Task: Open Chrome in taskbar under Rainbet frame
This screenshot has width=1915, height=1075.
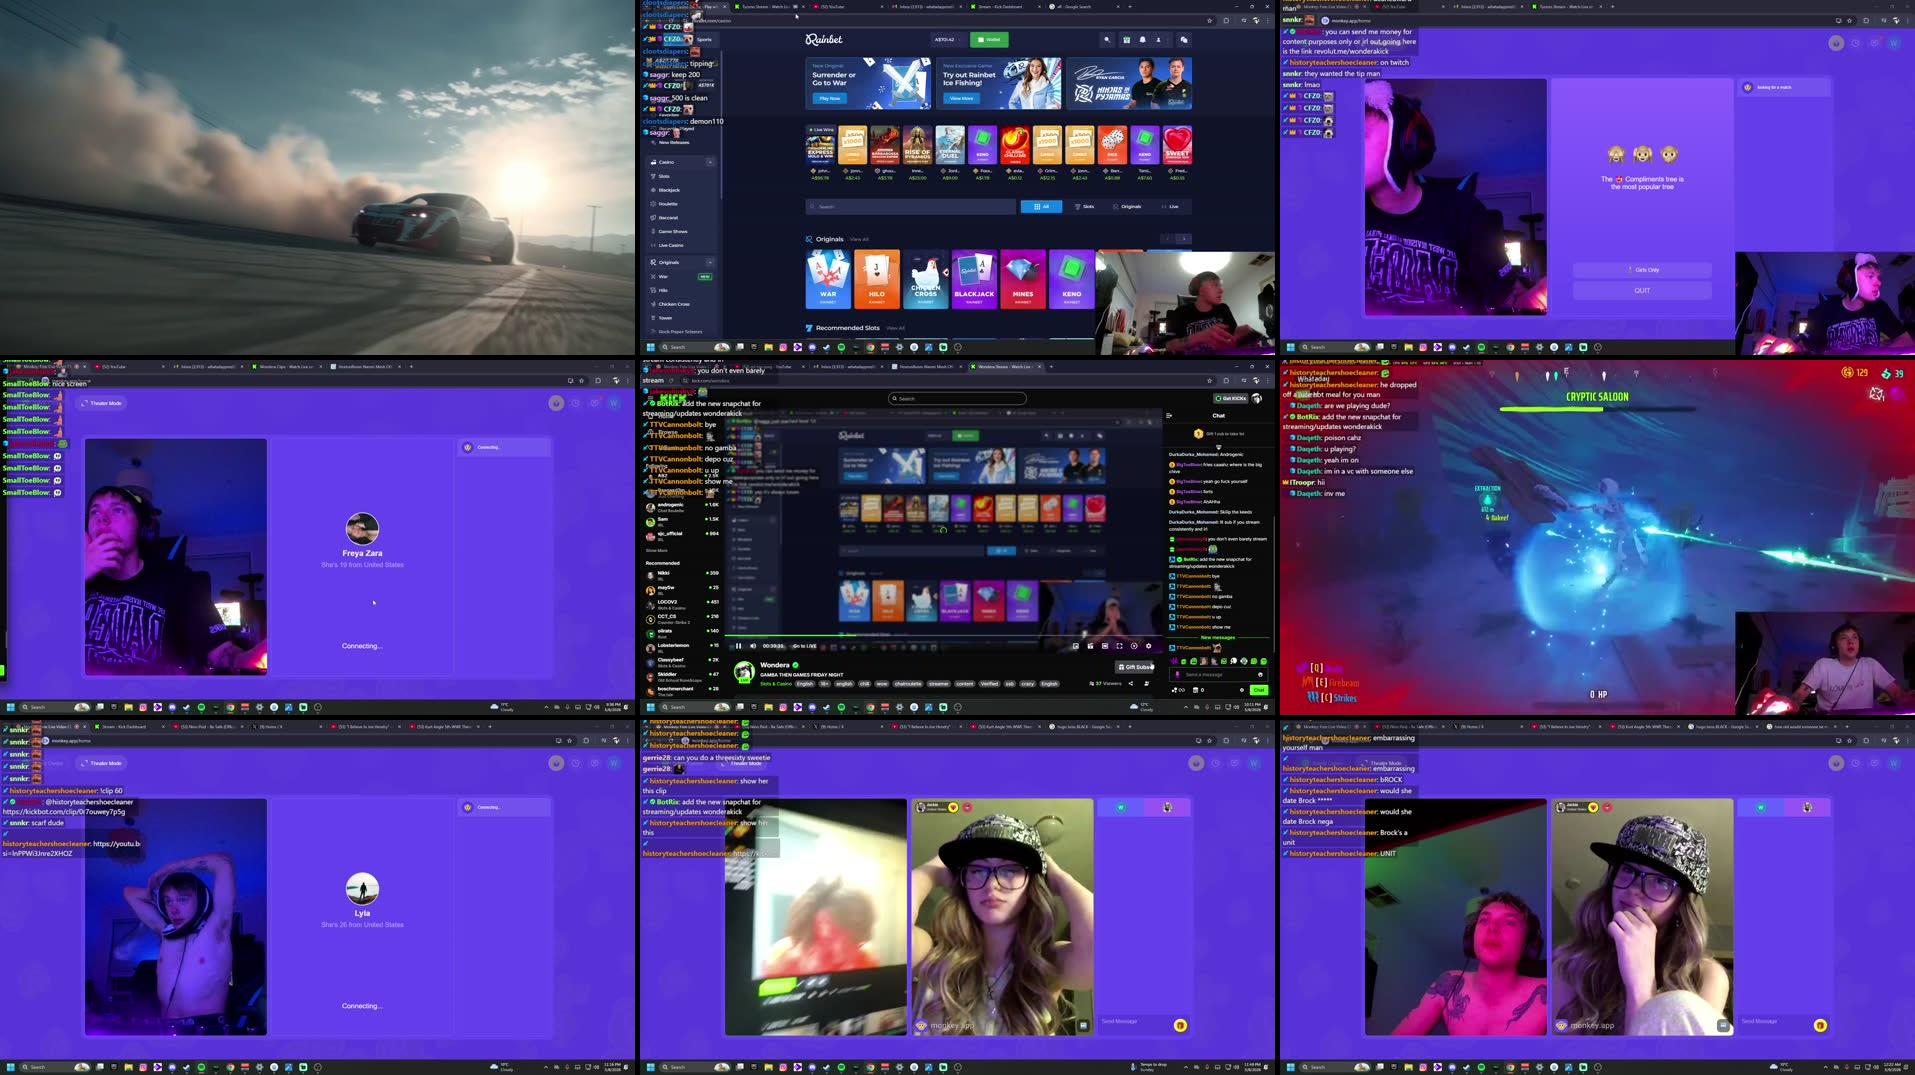Action: tap(870, 347)
